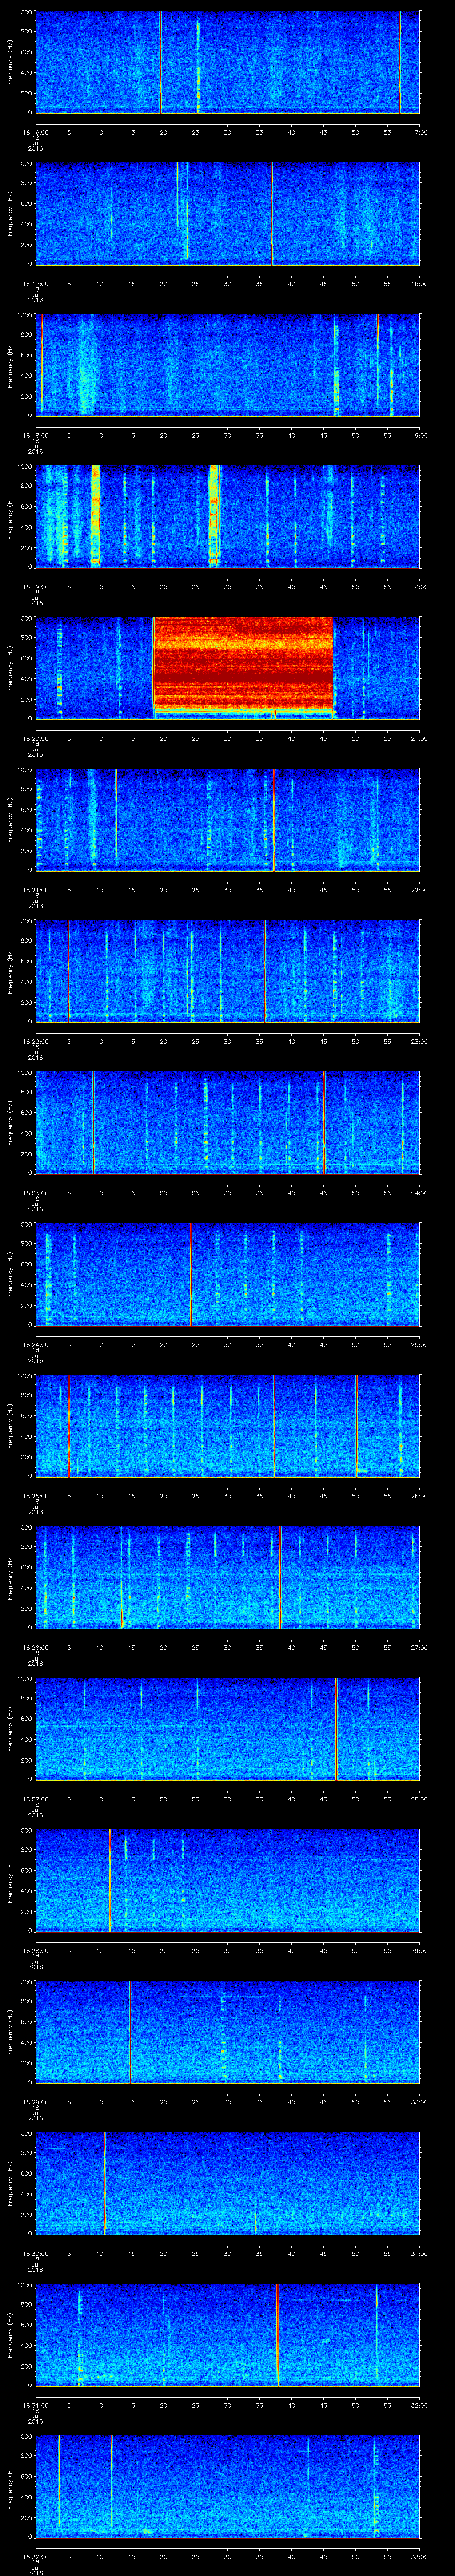Click the vertical line near 57 s in the 18:16 panel
The height and width of the screenshot is (2576, 455).
pos(400,62)
